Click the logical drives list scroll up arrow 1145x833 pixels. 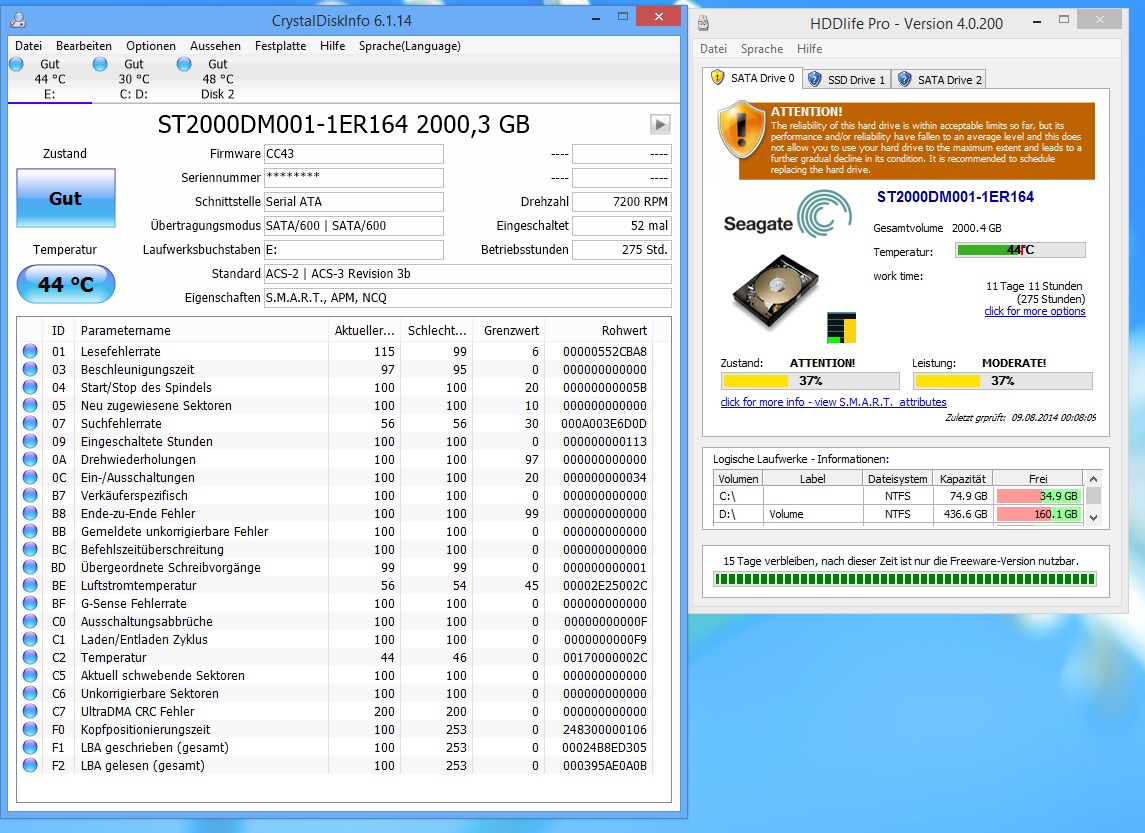coord(1093,479)
